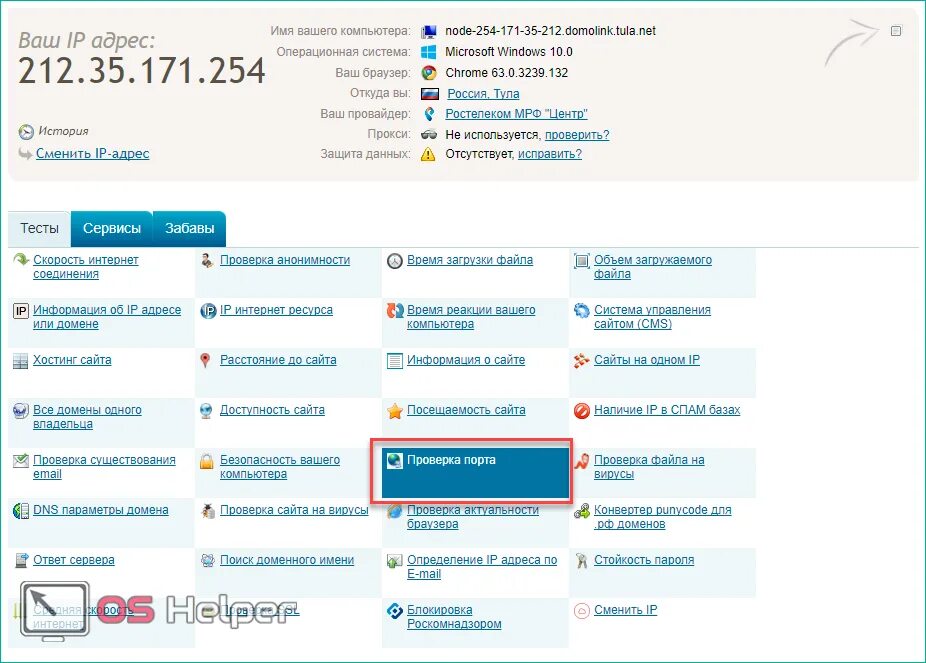926x663 pixels.
Task: Open Блокировка Роскомнадзором link
Action: [454, 616]
